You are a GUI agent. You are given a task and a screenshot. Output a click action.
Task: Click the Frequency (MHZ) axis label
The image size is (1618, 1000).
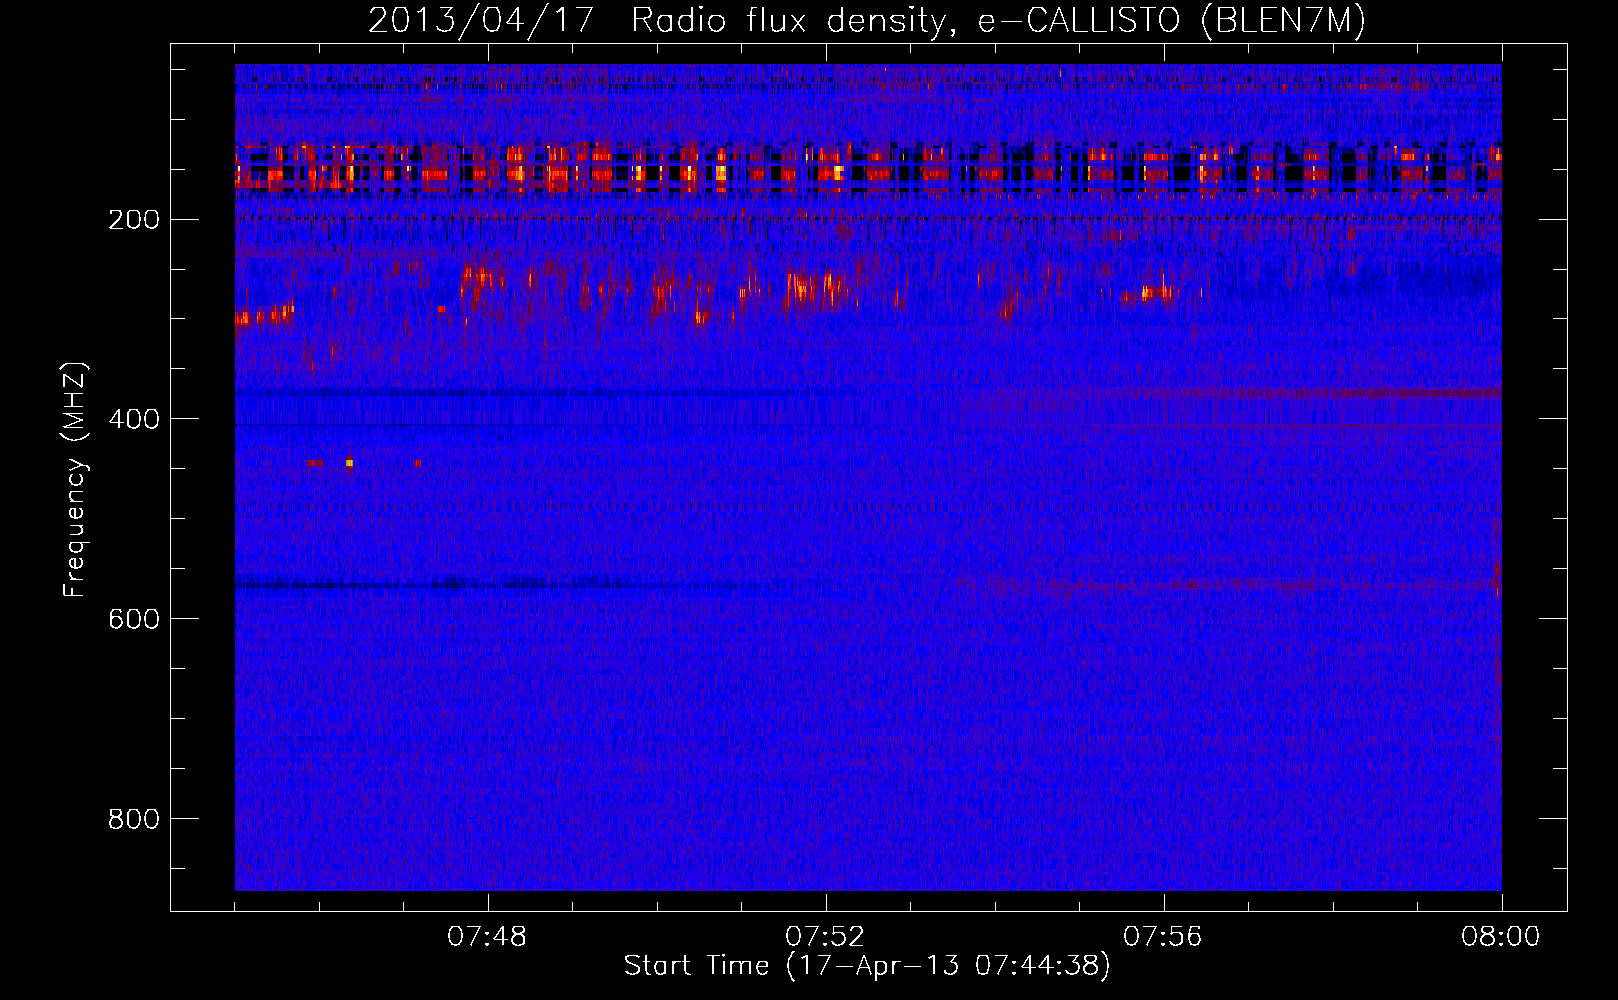coord(75,480)
